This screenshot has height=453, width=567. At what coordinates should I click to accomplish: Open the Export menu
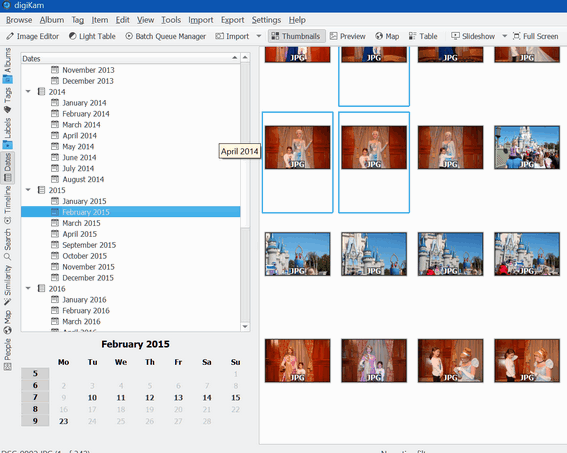tap(233, 20)
